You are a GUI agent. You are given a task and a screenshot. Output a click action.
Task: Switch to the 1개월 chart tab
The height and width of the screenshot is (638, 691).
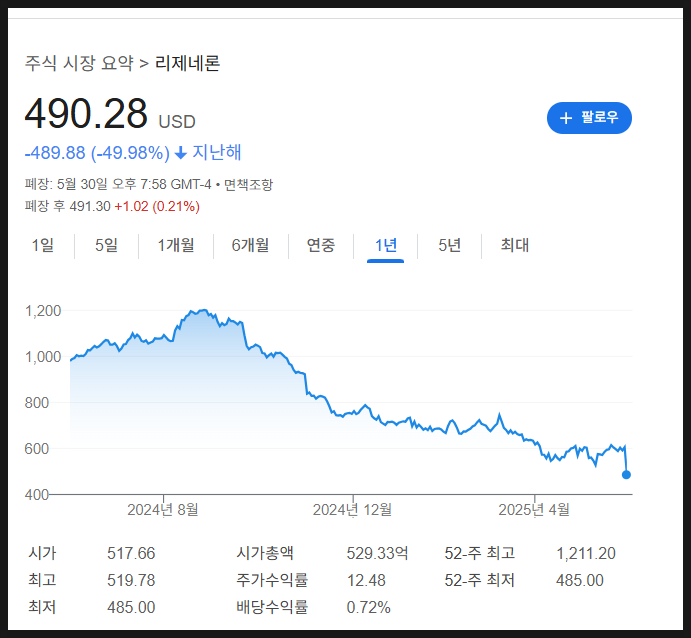176,245
